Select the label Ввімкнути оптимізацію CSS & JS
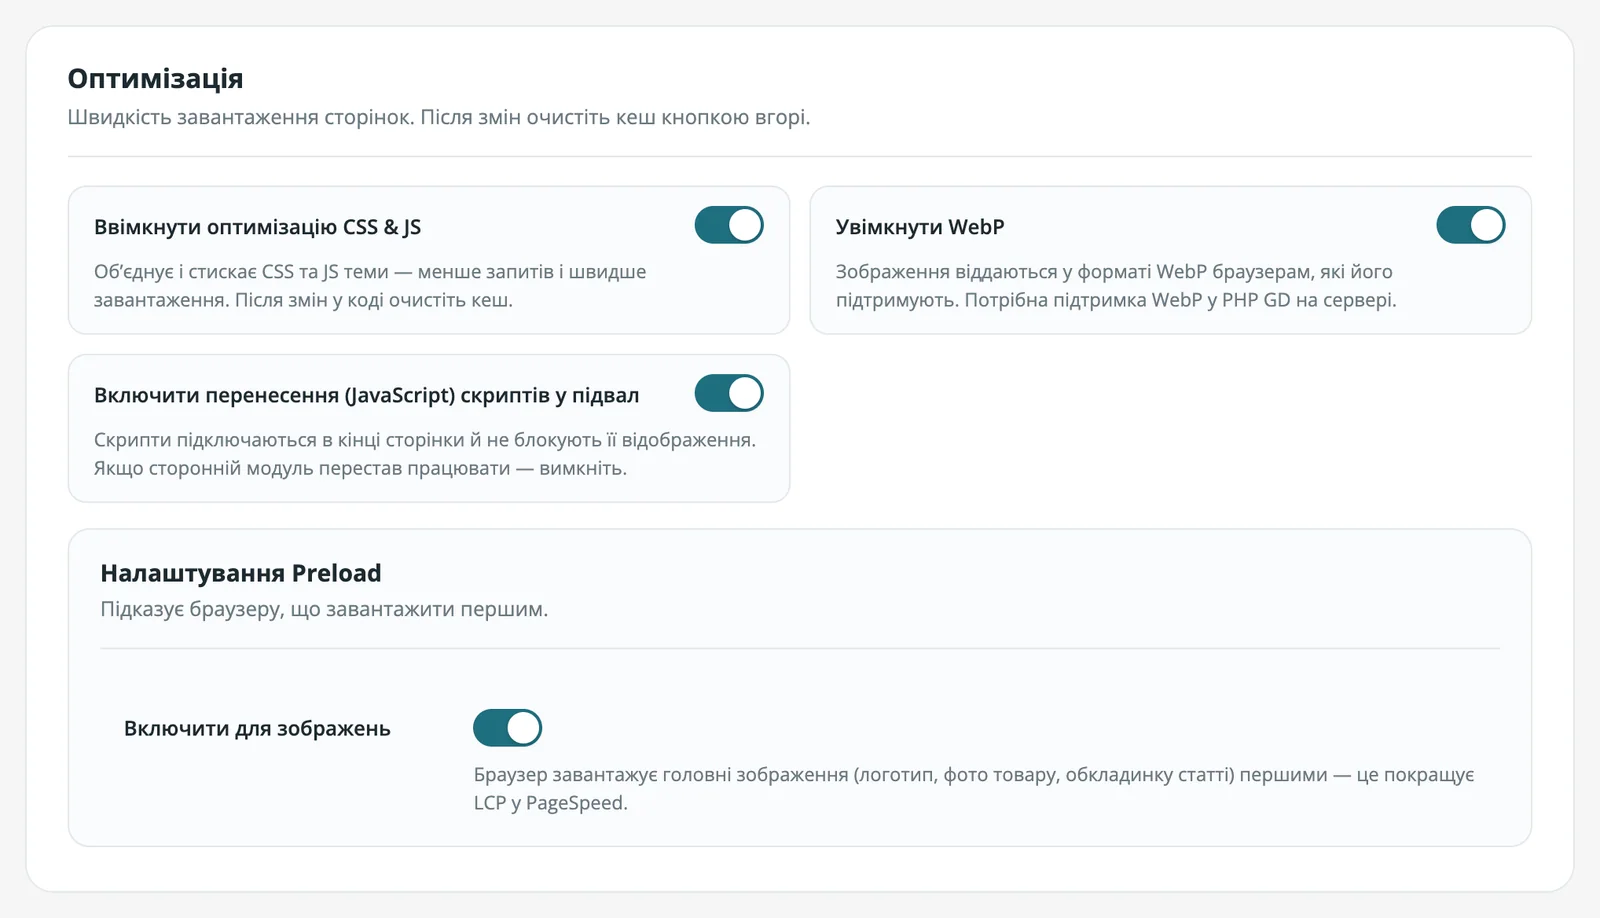1600x918 pixels. [257, 227]
